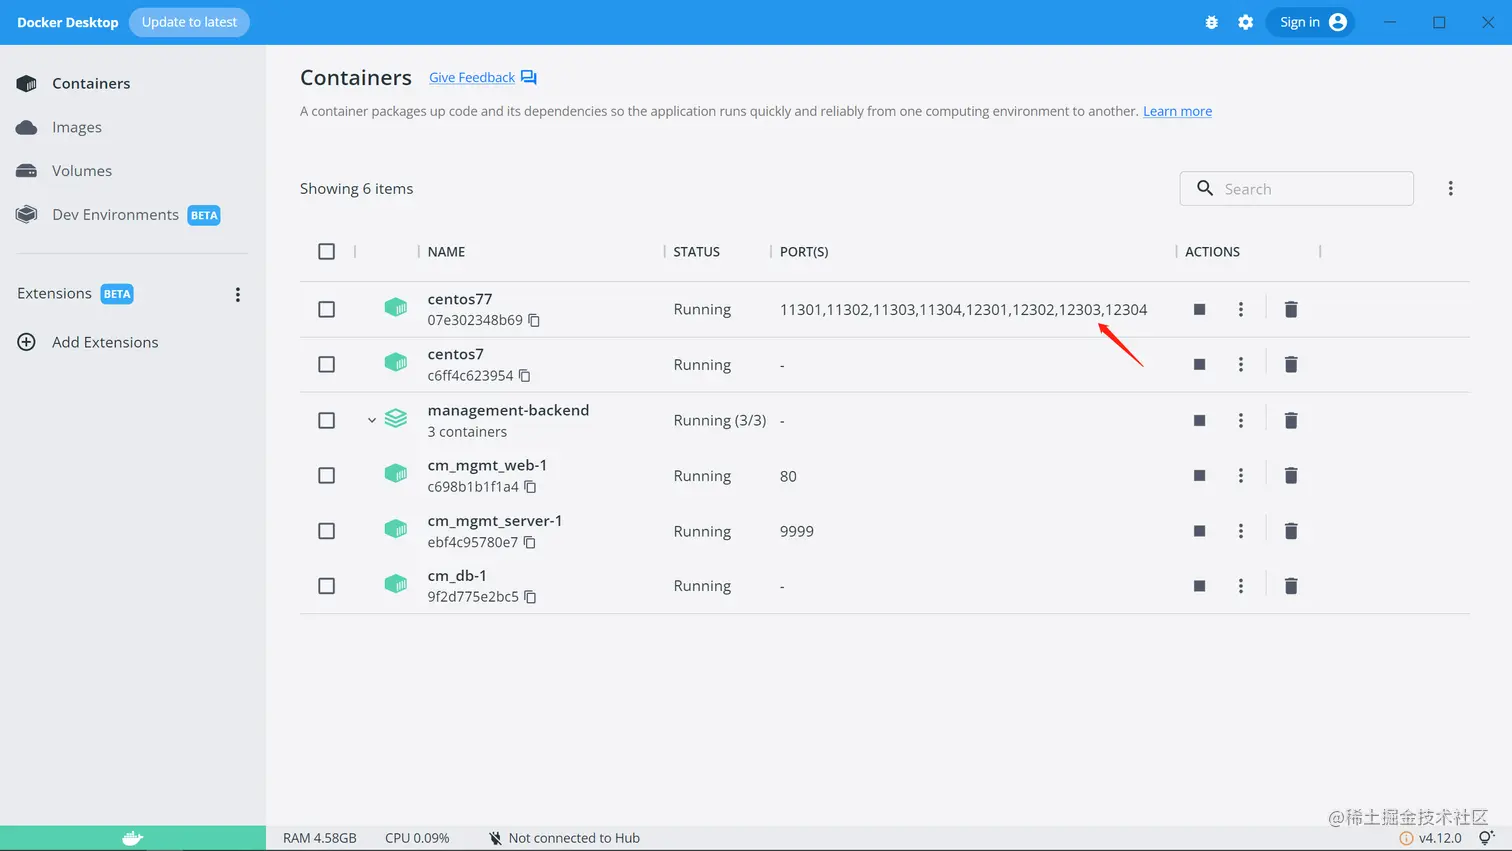Click the Update to latest button
This screenshot has height=851, width=1512.
pyautogui.click(x=189, y=22)
